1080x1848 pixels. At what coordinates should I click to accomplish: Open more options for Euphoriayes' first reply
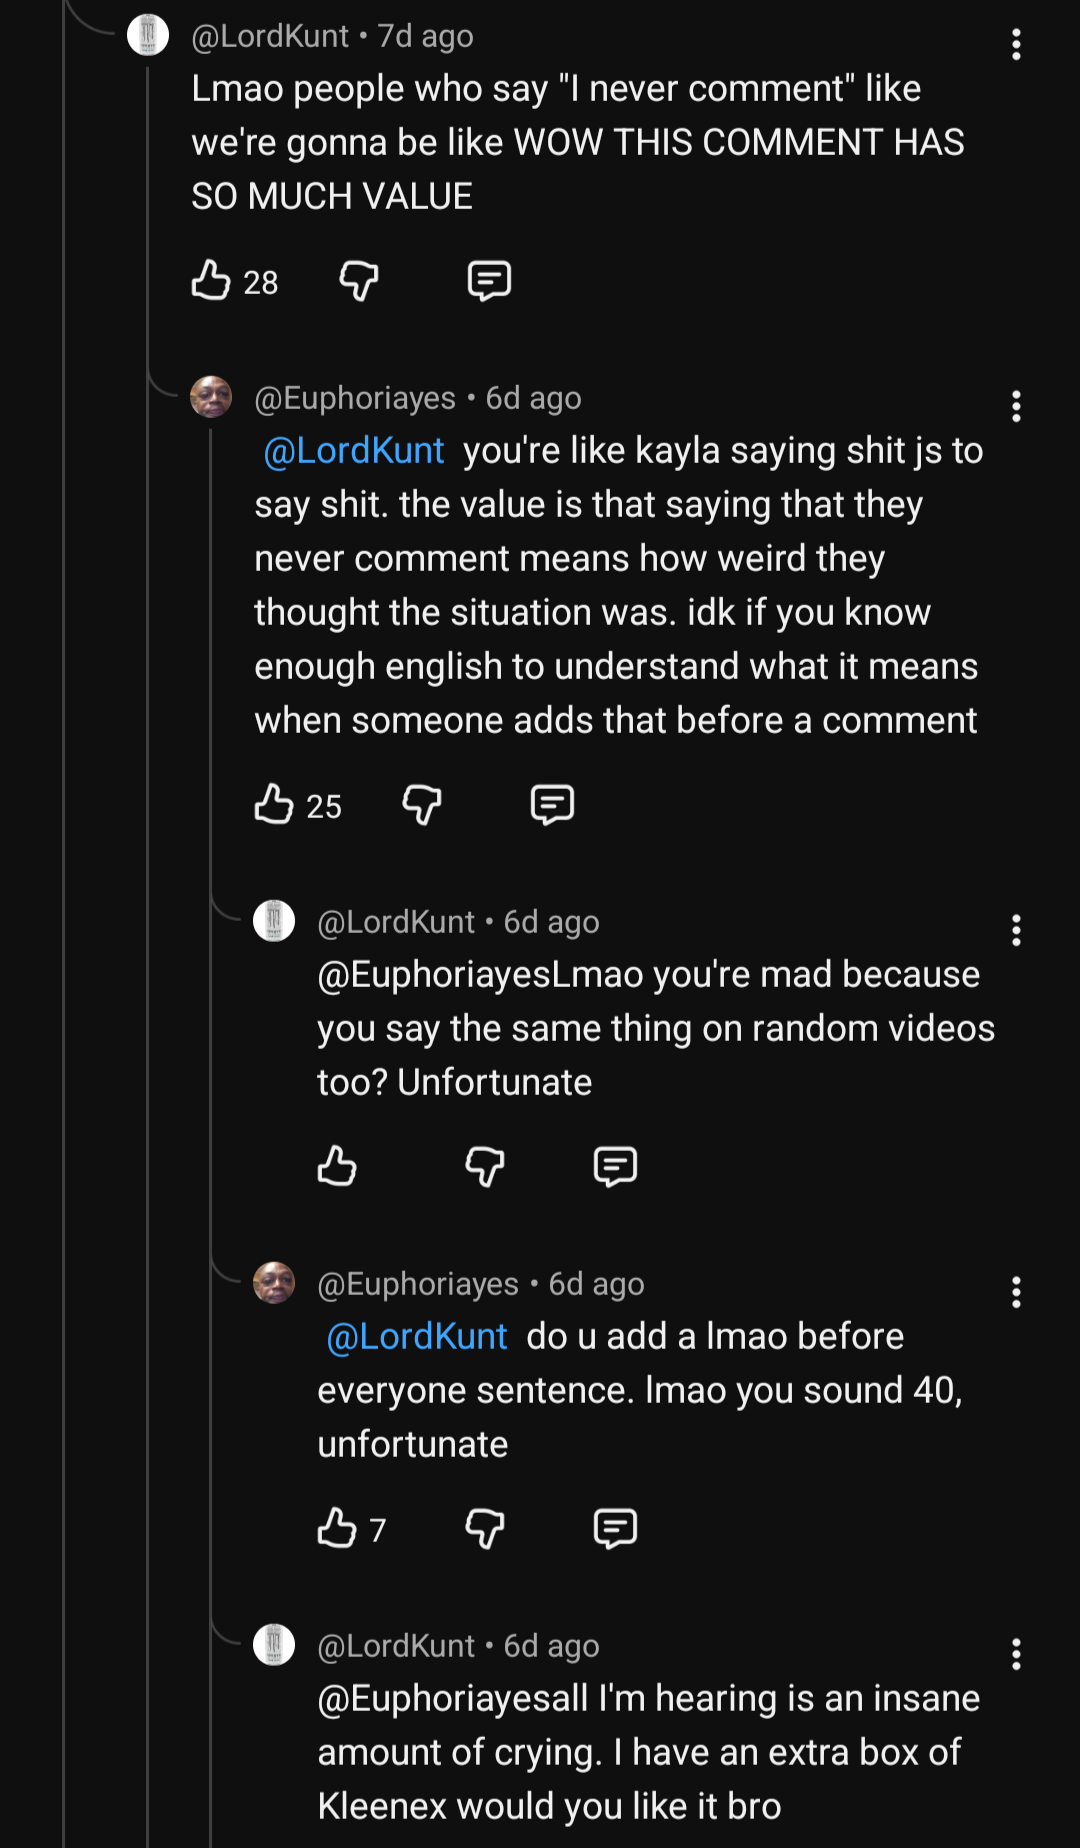(1016, 406)
